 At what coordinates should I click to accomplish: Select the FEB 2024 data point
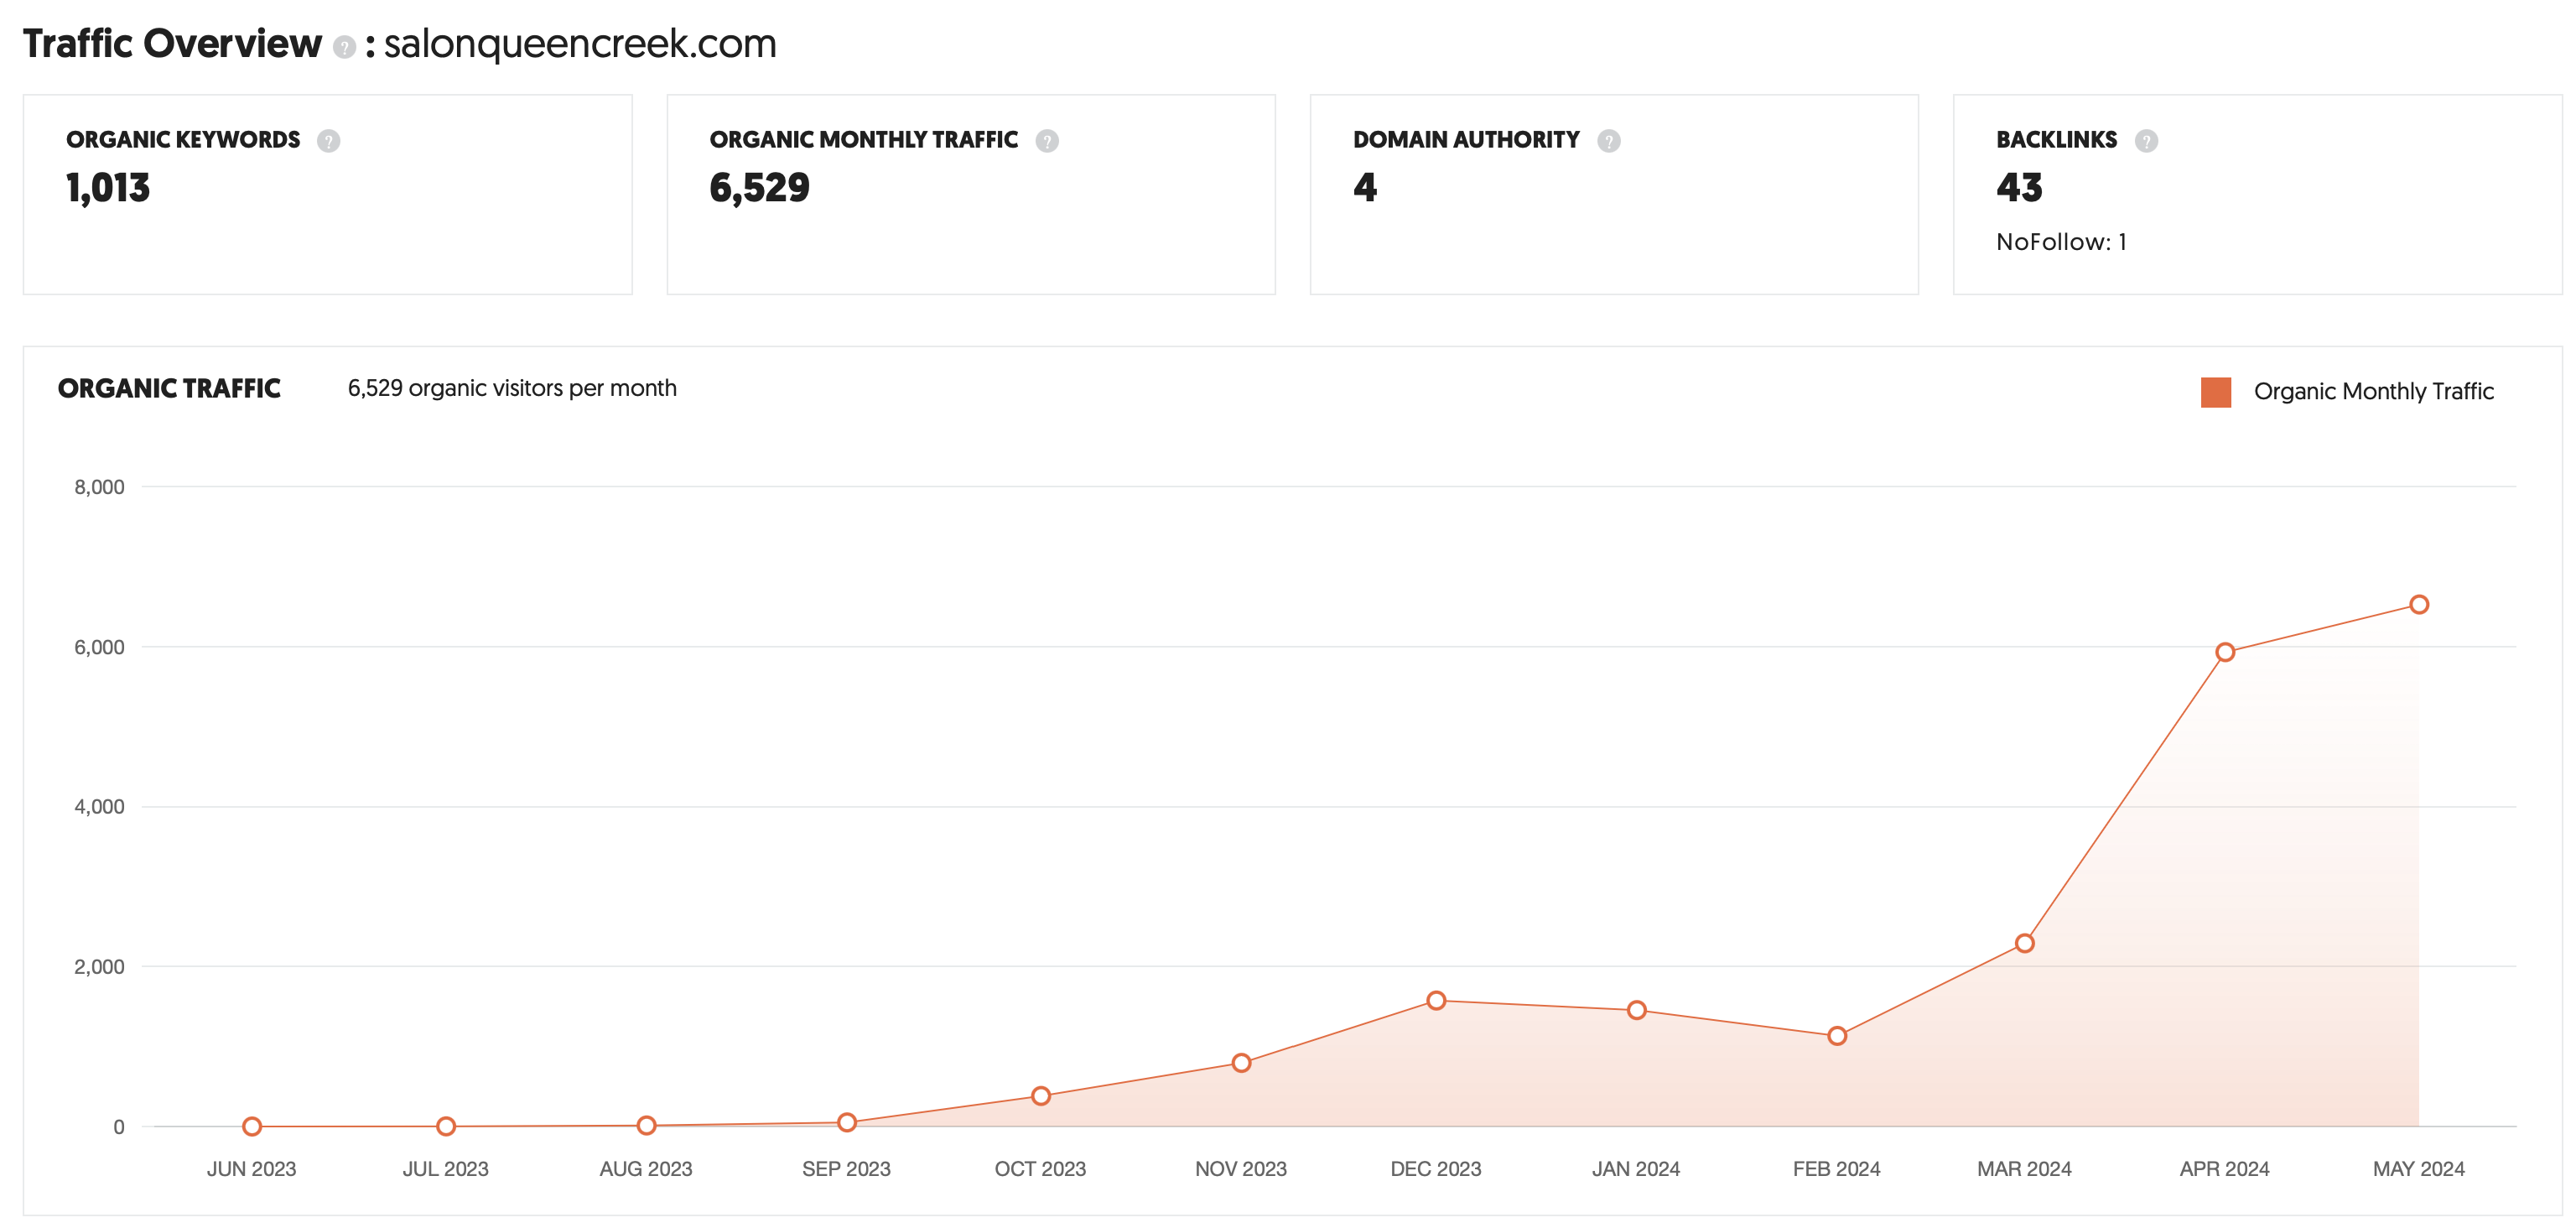point(1836,1036)
